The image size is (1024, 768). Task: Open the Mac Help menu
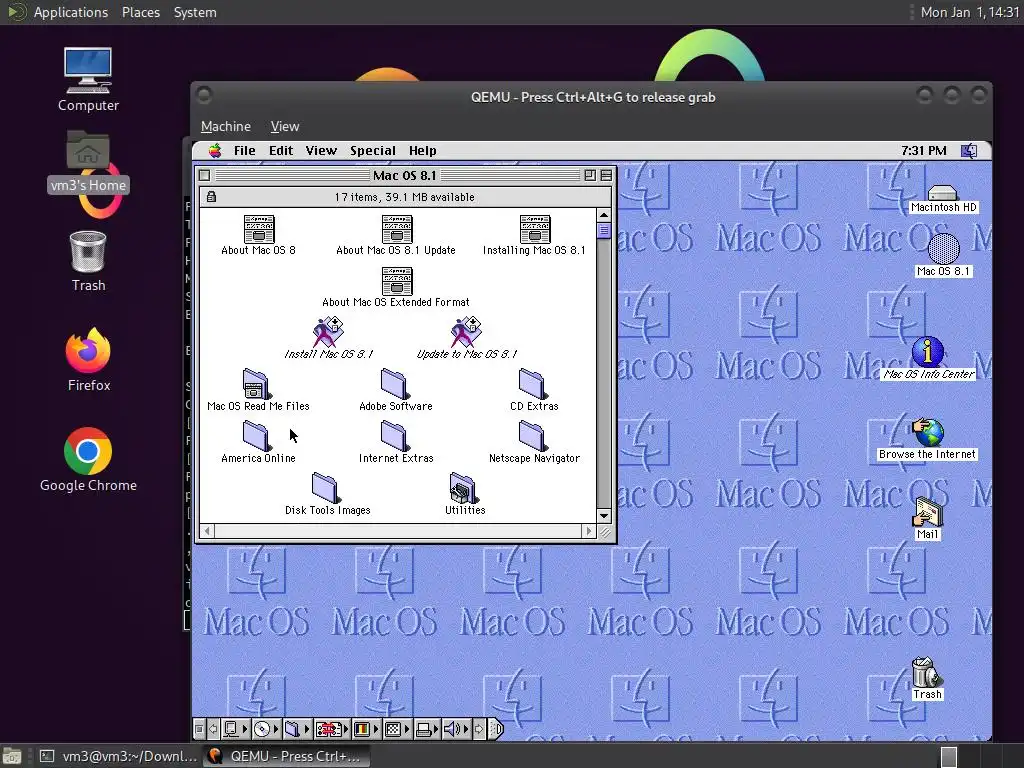423,151
